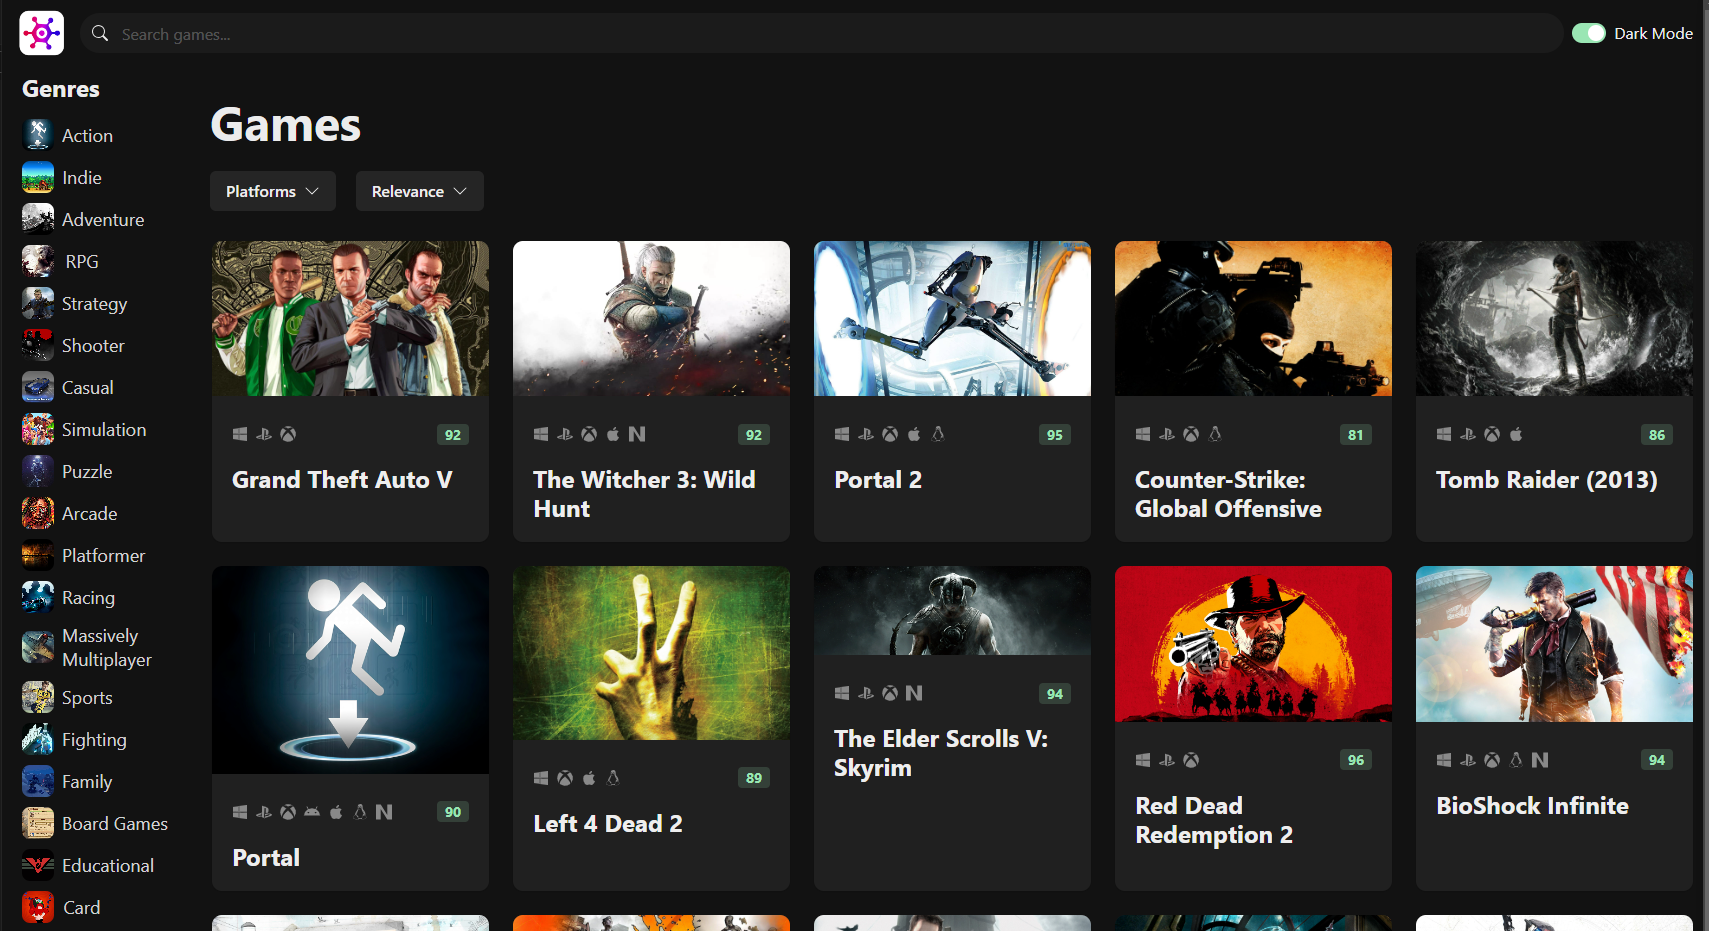Viewport: 1709px width, 931px height.
Task: Click the Board Games genre icon
Action: pyautogui.click(x=38, y=823)
